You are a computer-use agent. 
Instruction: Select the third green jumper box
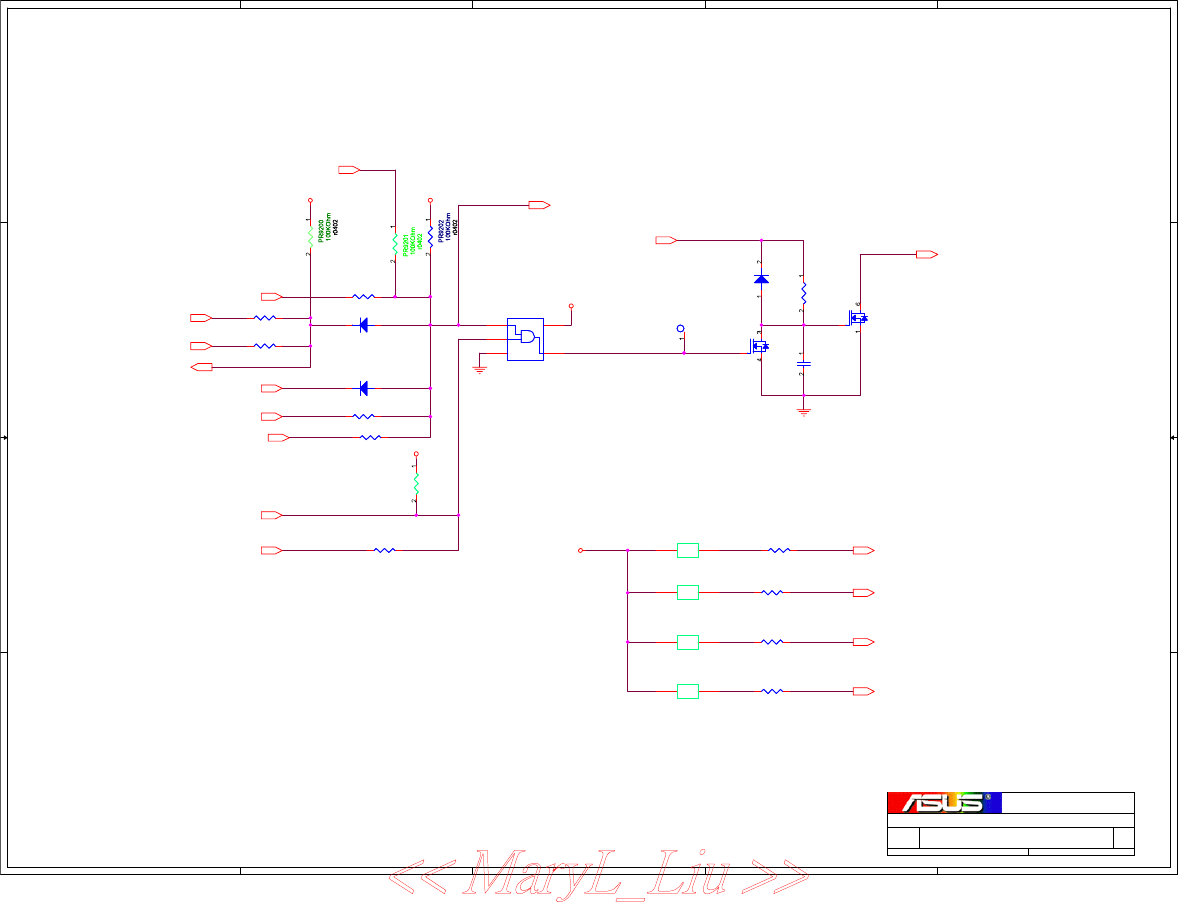688,642
